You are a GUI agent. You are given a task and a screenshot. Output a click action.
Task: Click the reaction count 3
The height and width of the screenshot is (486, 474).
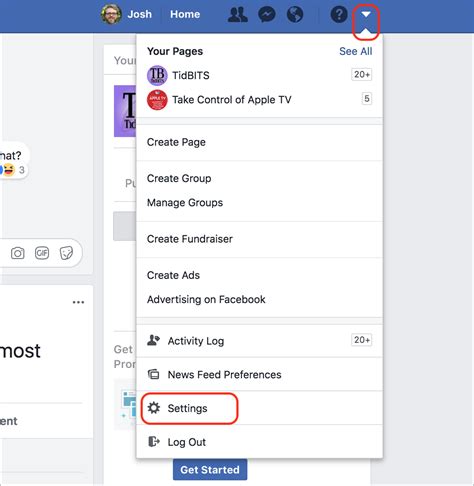click(x=22, y=170)
